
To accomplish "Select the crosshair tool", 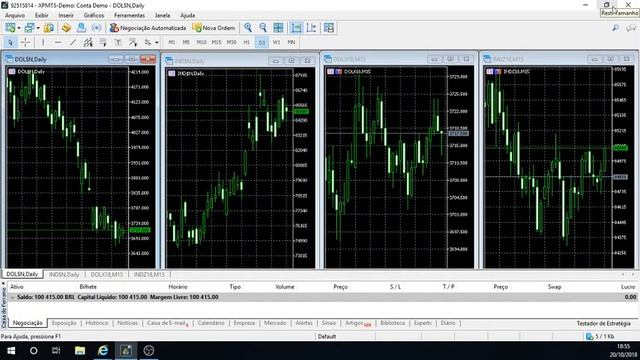I will (25, 42).
